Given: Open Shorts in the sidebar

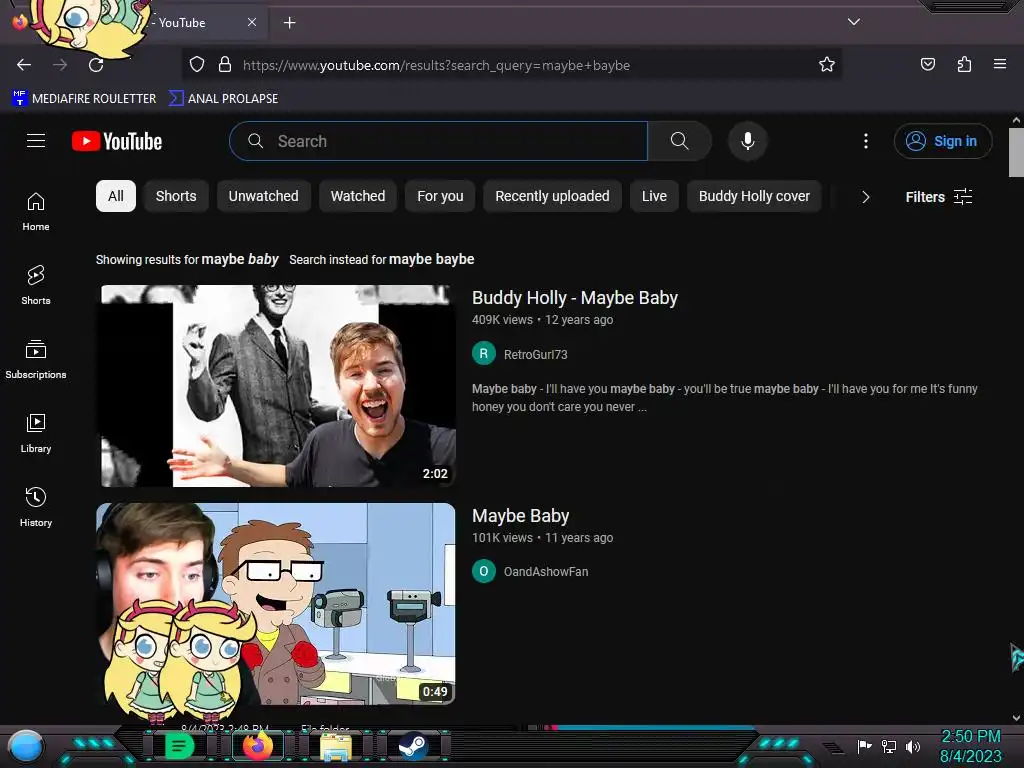Looking at the screenshot, I should click(x=36, y=285).
